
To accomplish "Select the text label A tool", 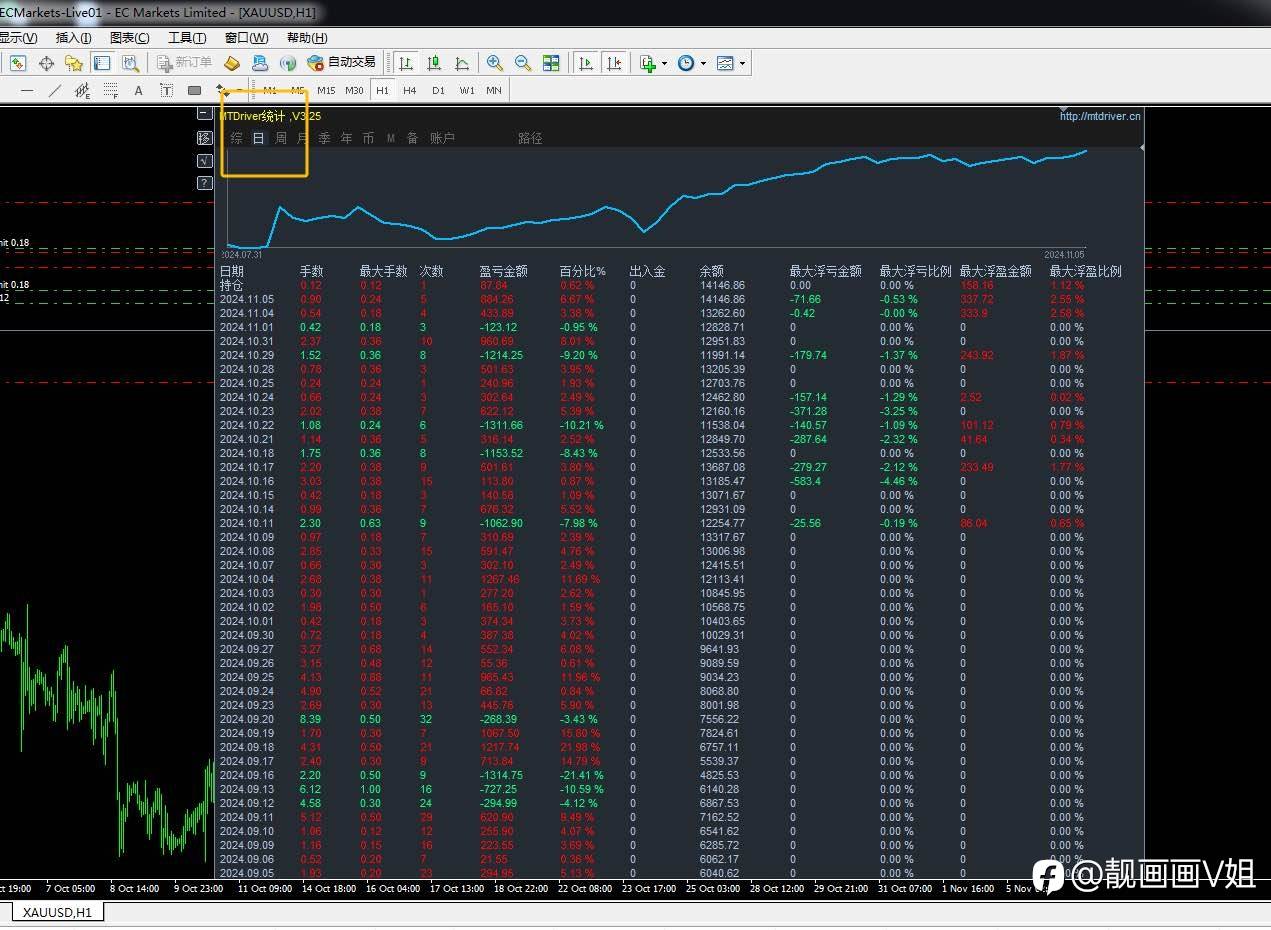I will 138,91.
